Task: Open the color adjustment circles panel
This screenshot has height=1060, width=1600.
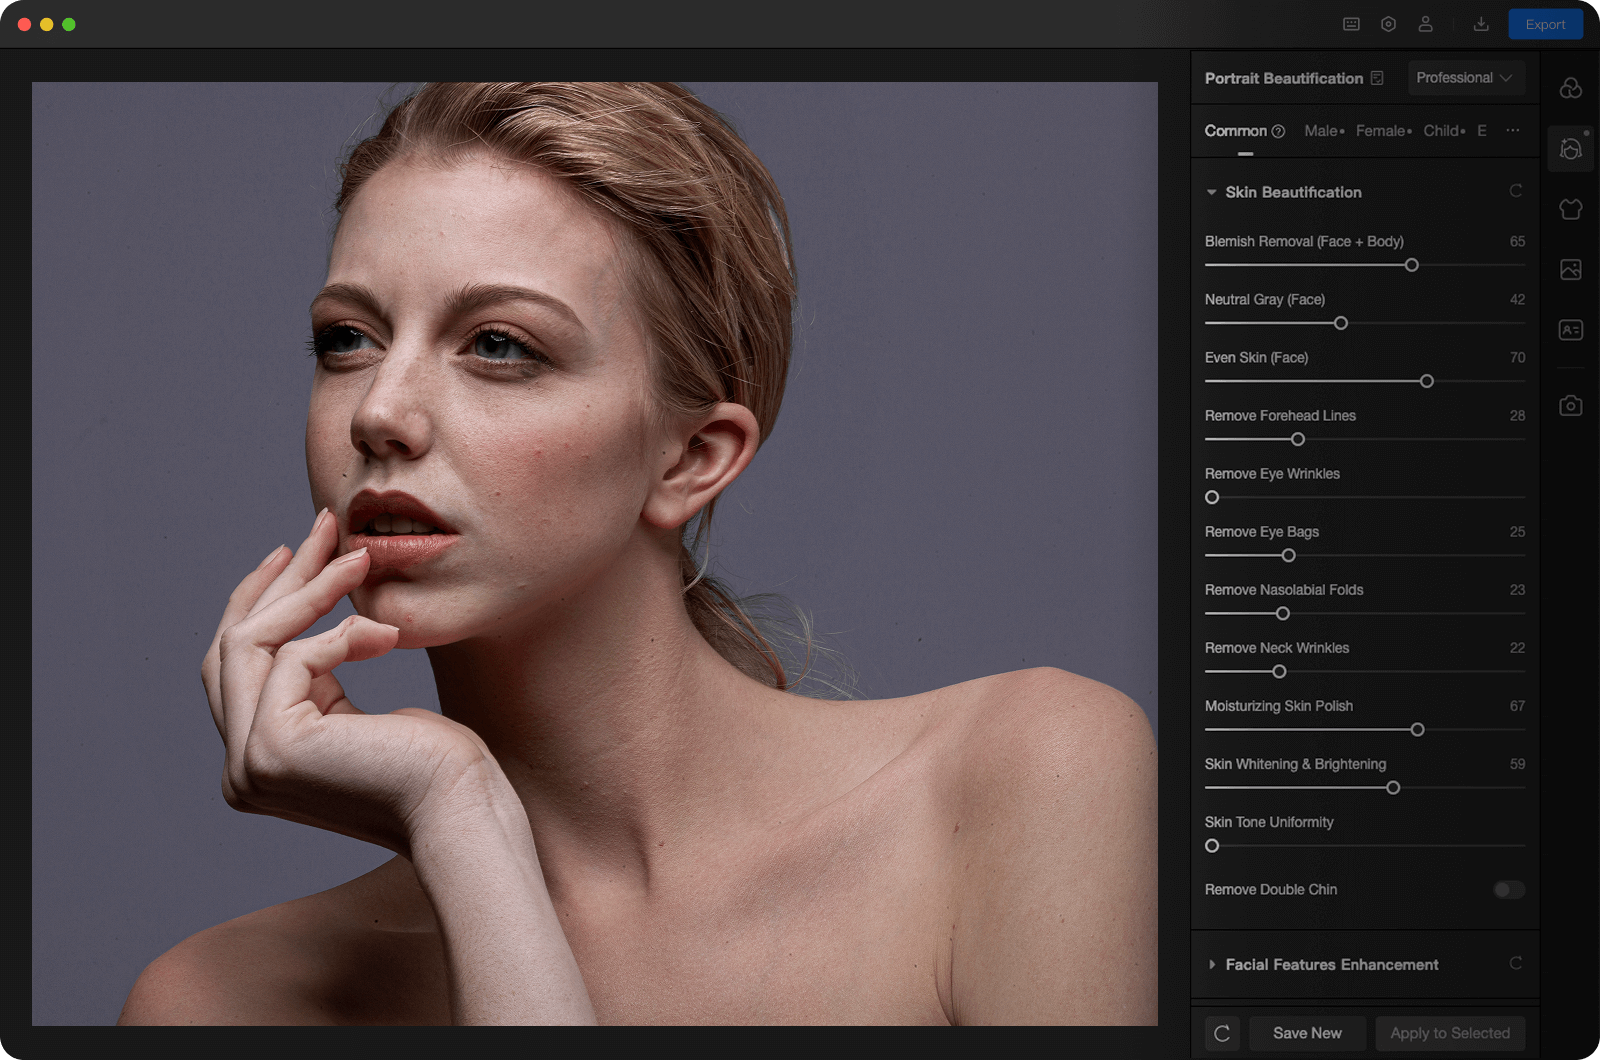Action: click(1570, 89)
